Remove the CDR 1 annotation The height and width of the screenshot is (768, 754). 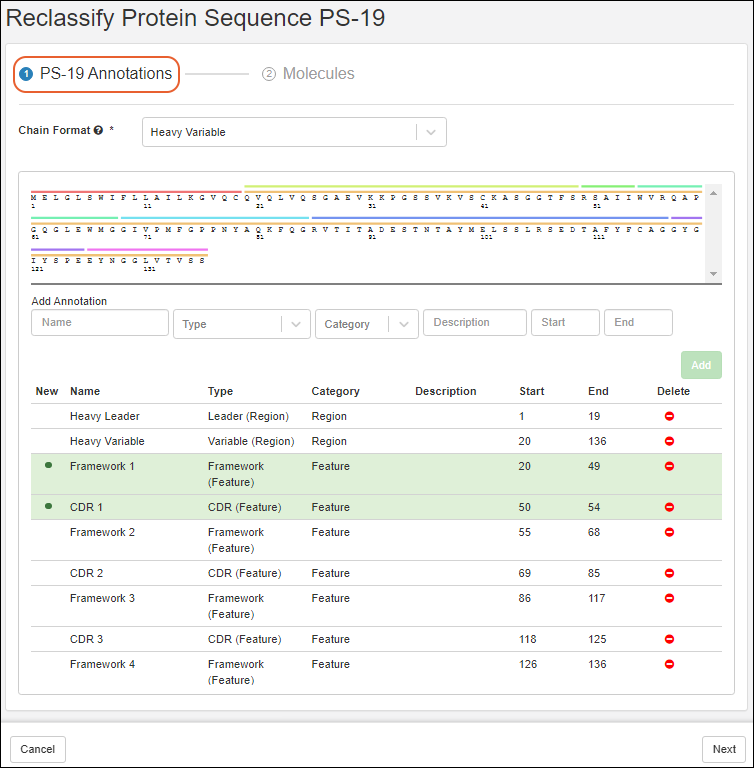click(669, 507)
